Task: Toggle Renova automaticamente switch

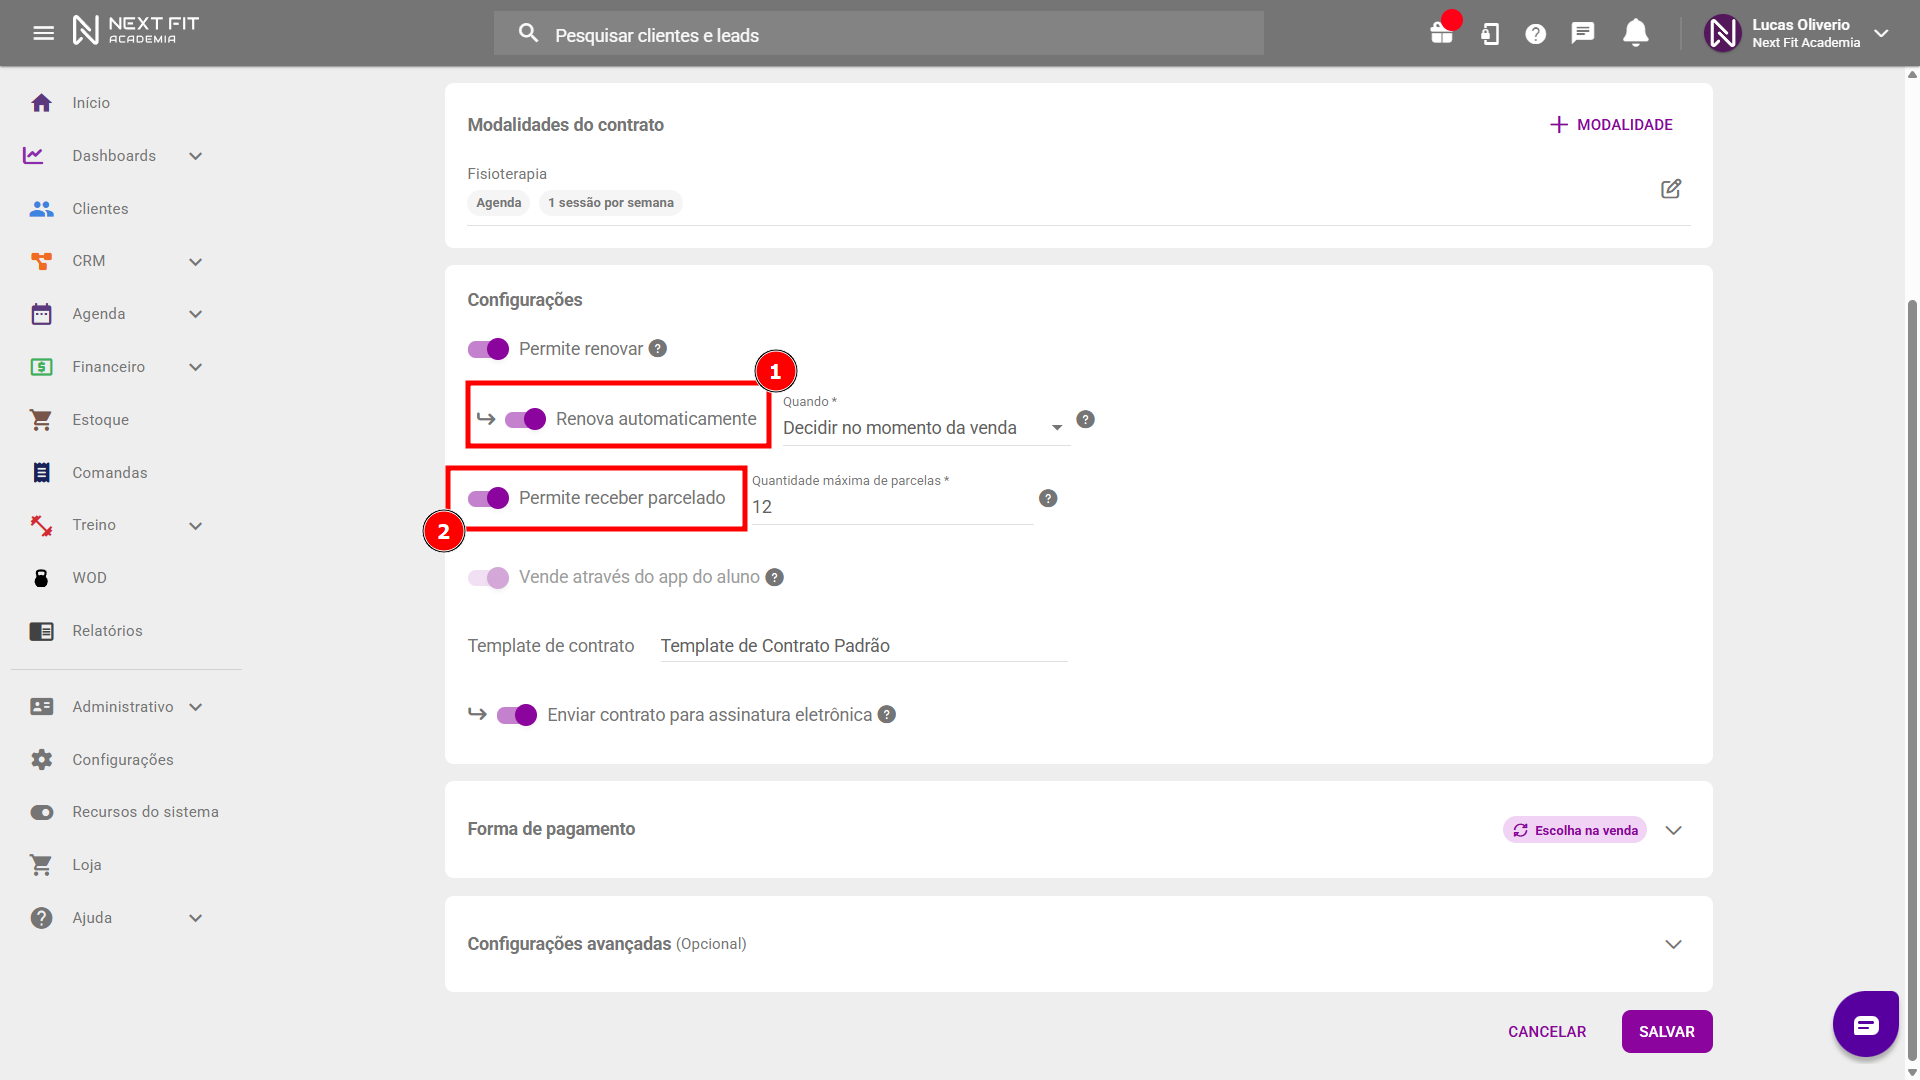Action: tap(525, 419)
